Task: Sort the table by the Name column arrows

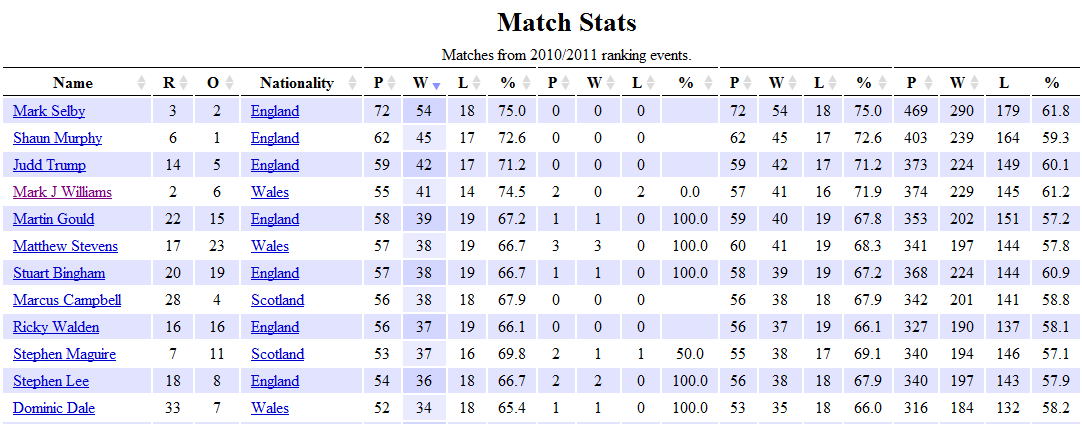Action: [141, 83]
